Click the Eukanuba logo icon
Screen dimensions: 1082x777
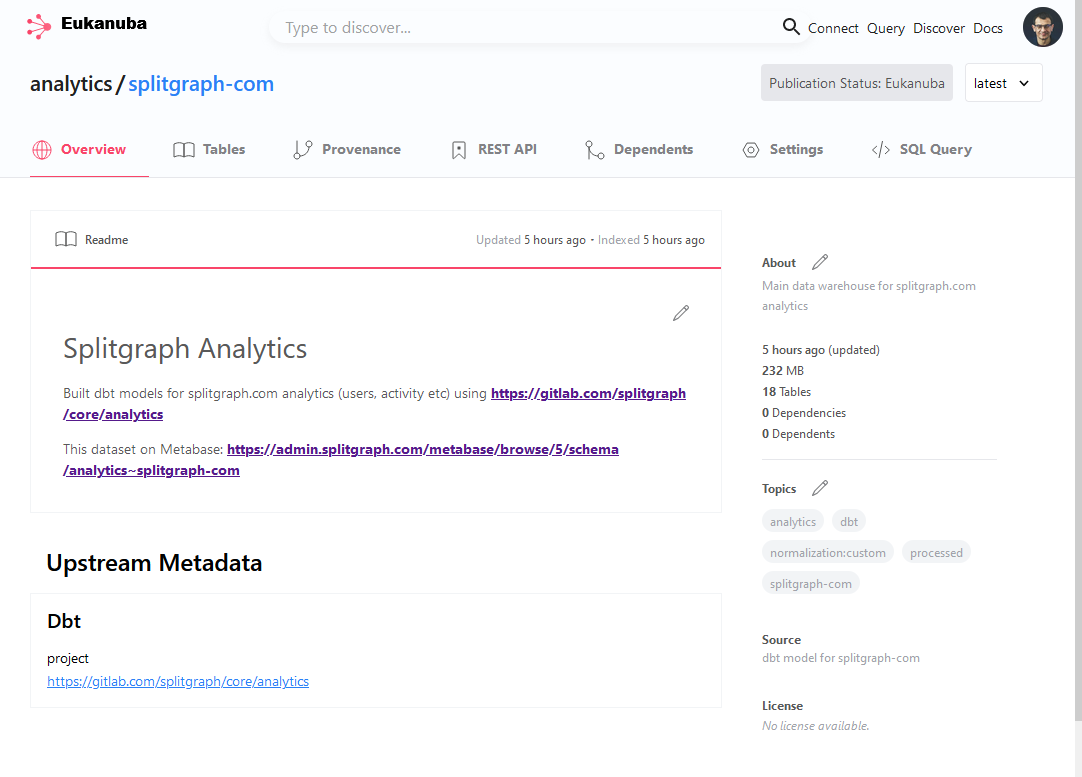coord(39,27)
